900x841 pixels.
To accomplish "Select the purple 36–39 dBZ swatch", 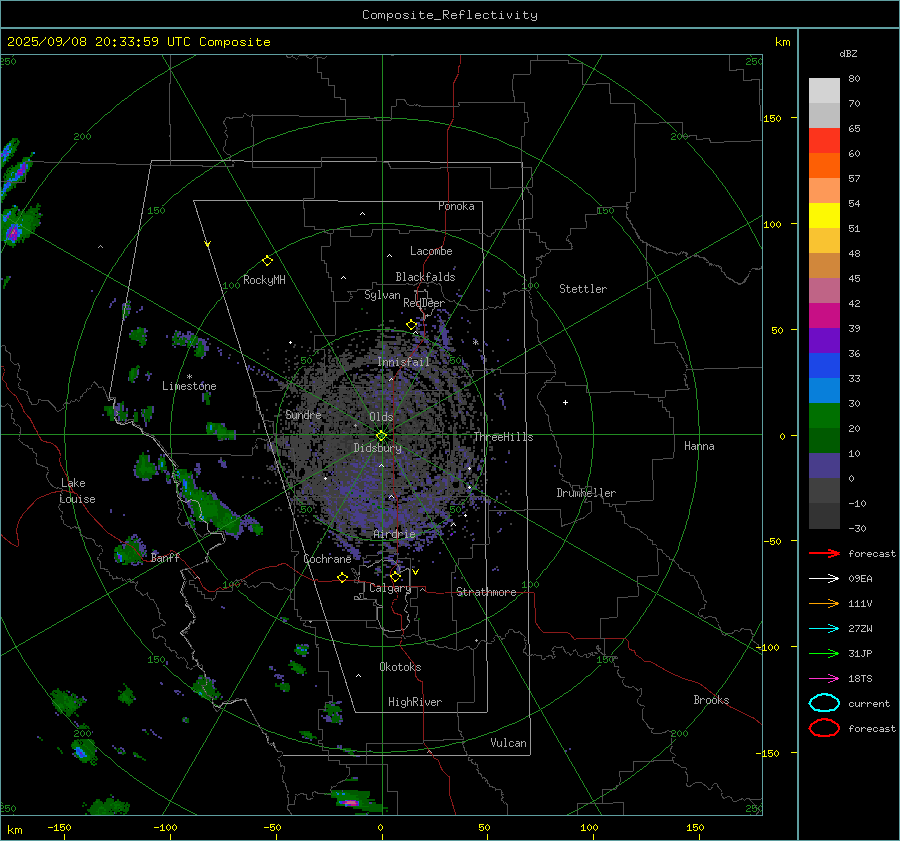I will pyautogui.click(x=824, y=340).
